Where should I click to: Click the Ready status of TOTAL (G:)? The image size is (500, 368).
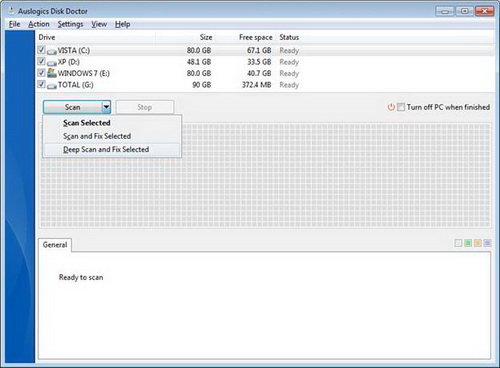coord(289,85)
